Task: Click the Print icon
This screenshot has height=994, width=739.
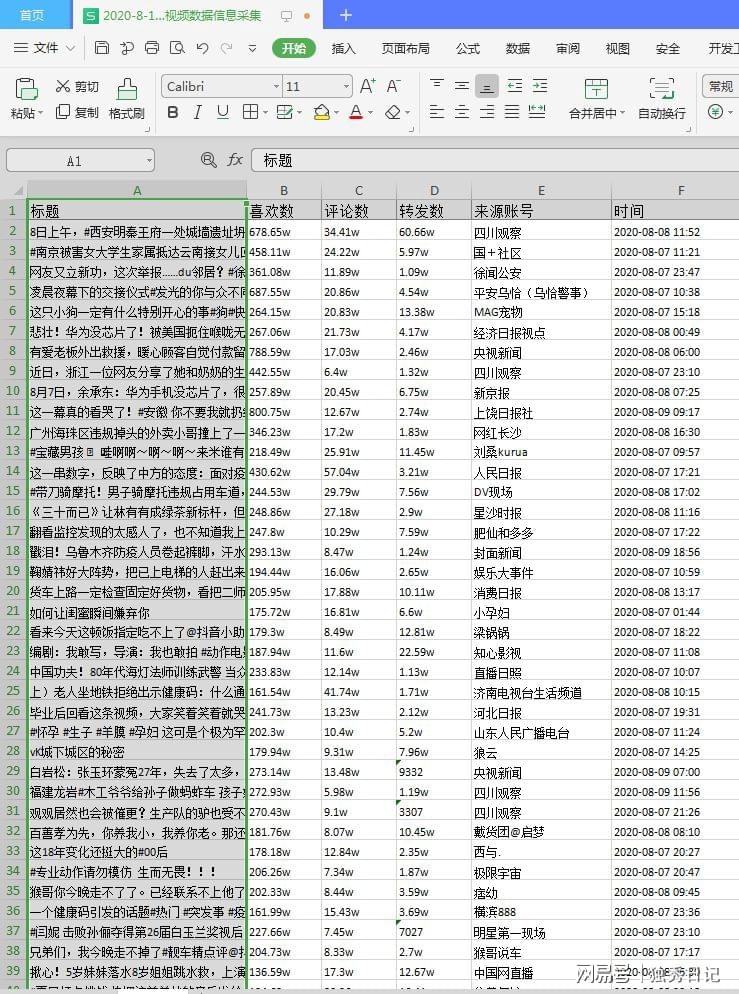Action: click(x=152, y=48)
